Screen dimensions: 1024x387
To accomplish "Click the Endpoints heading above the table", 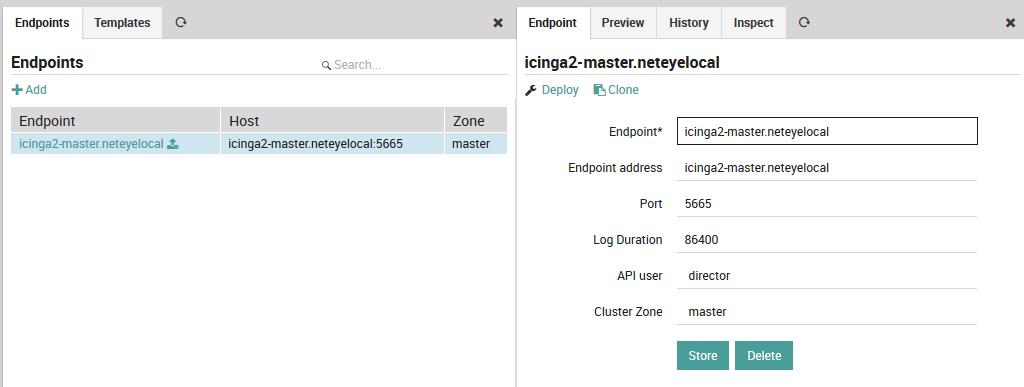I will pos(47,63).
